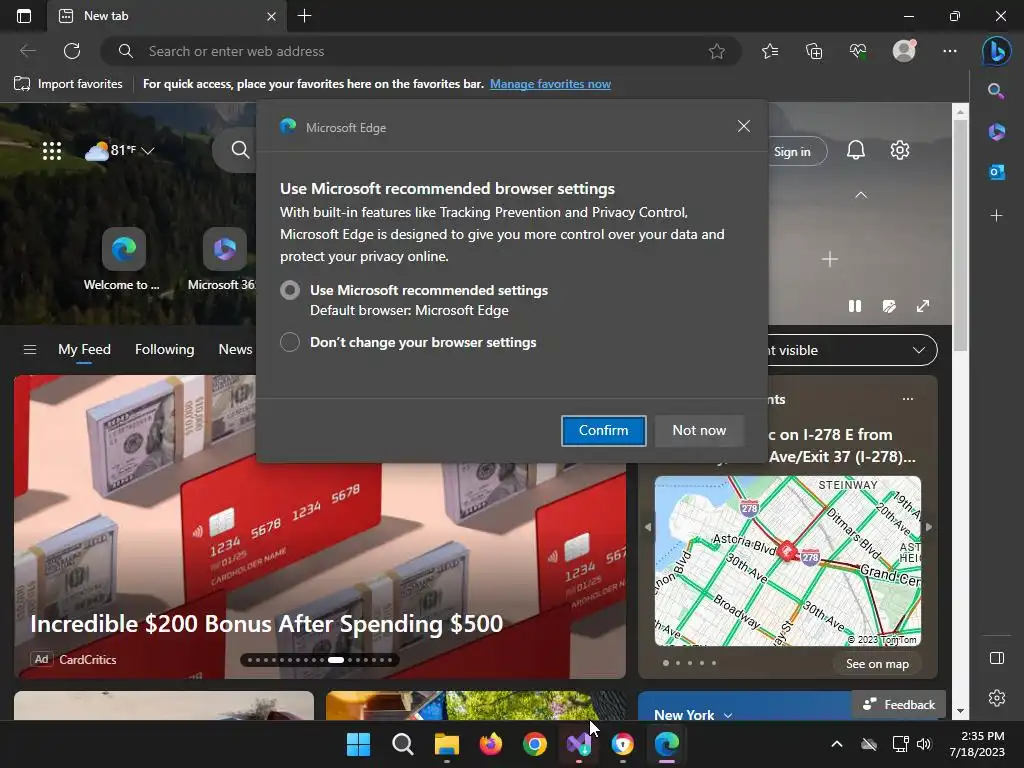Show next traffic map slide arrow

(929, 526)
